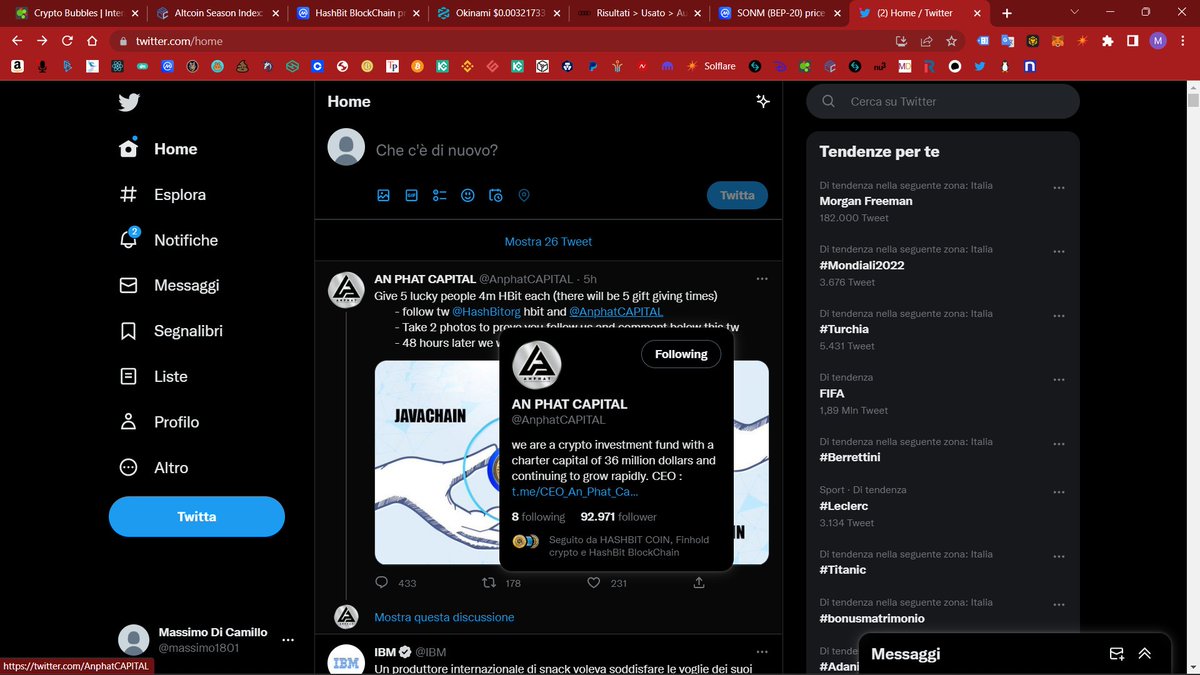Switch to the Crypto Bubbles browser tab
The height and width of the screenshot is (675, 1200).
75,13
